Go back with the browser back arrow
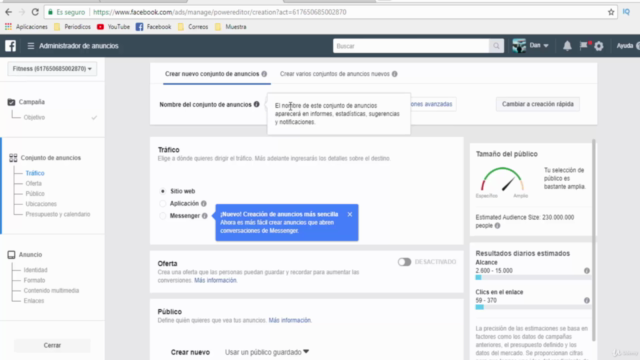This screenshot has width=640, height=360. pyautogui.click(x=8, y=12)
